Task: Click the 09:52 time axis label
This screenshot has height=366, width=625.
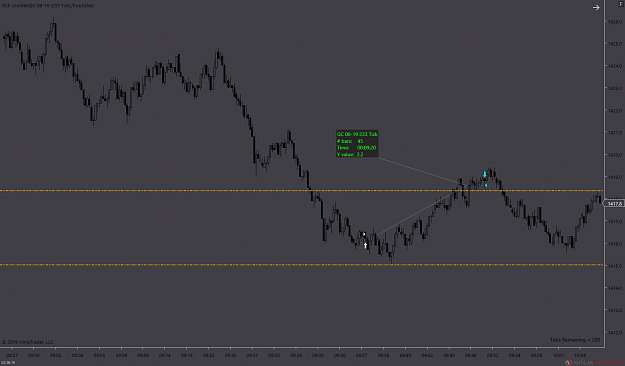Action: 492,355
